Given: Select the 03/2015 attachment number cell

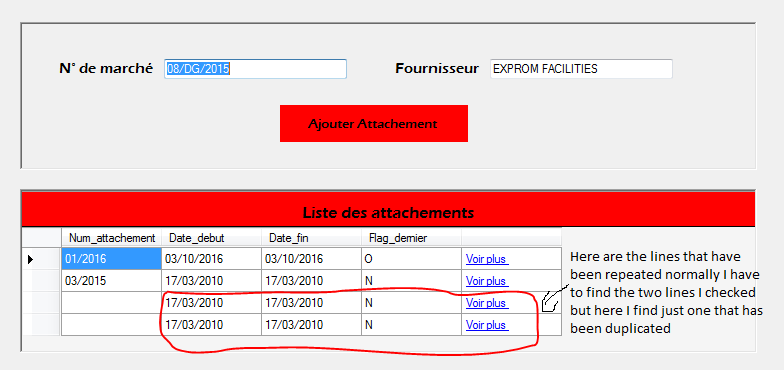Looking at the screenshot, I should (x=112, y=281).
